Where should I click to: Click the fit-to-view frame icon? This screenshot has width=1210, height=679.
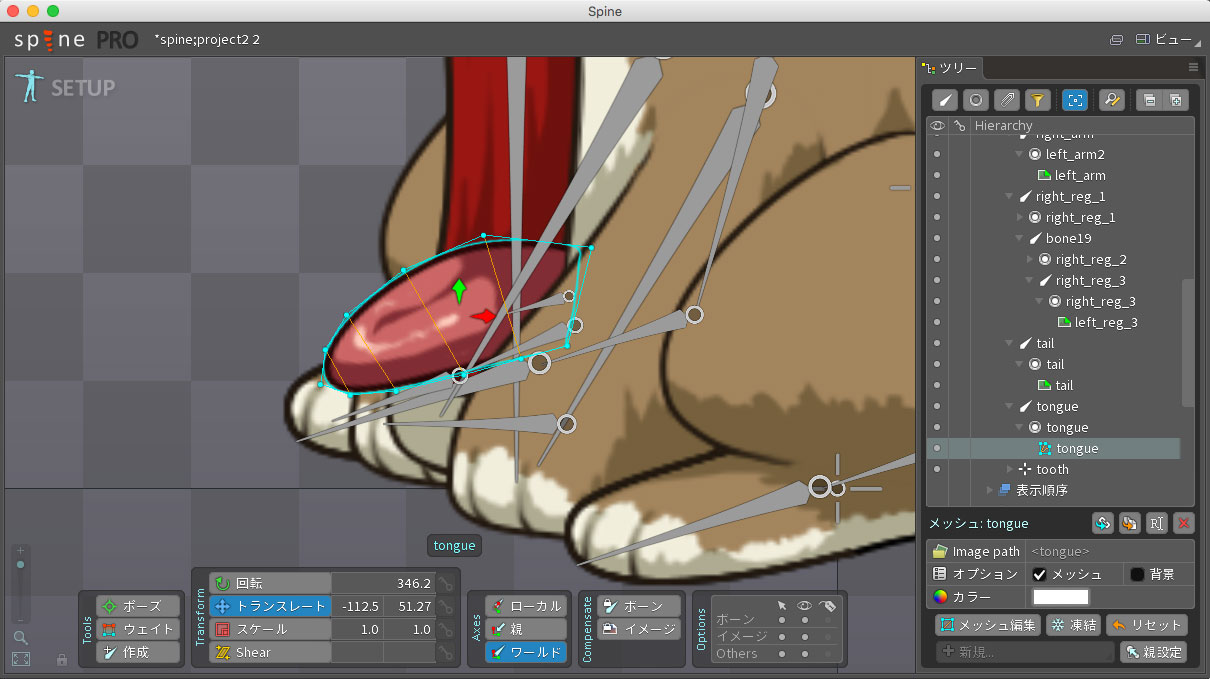[x=20, y=659]
